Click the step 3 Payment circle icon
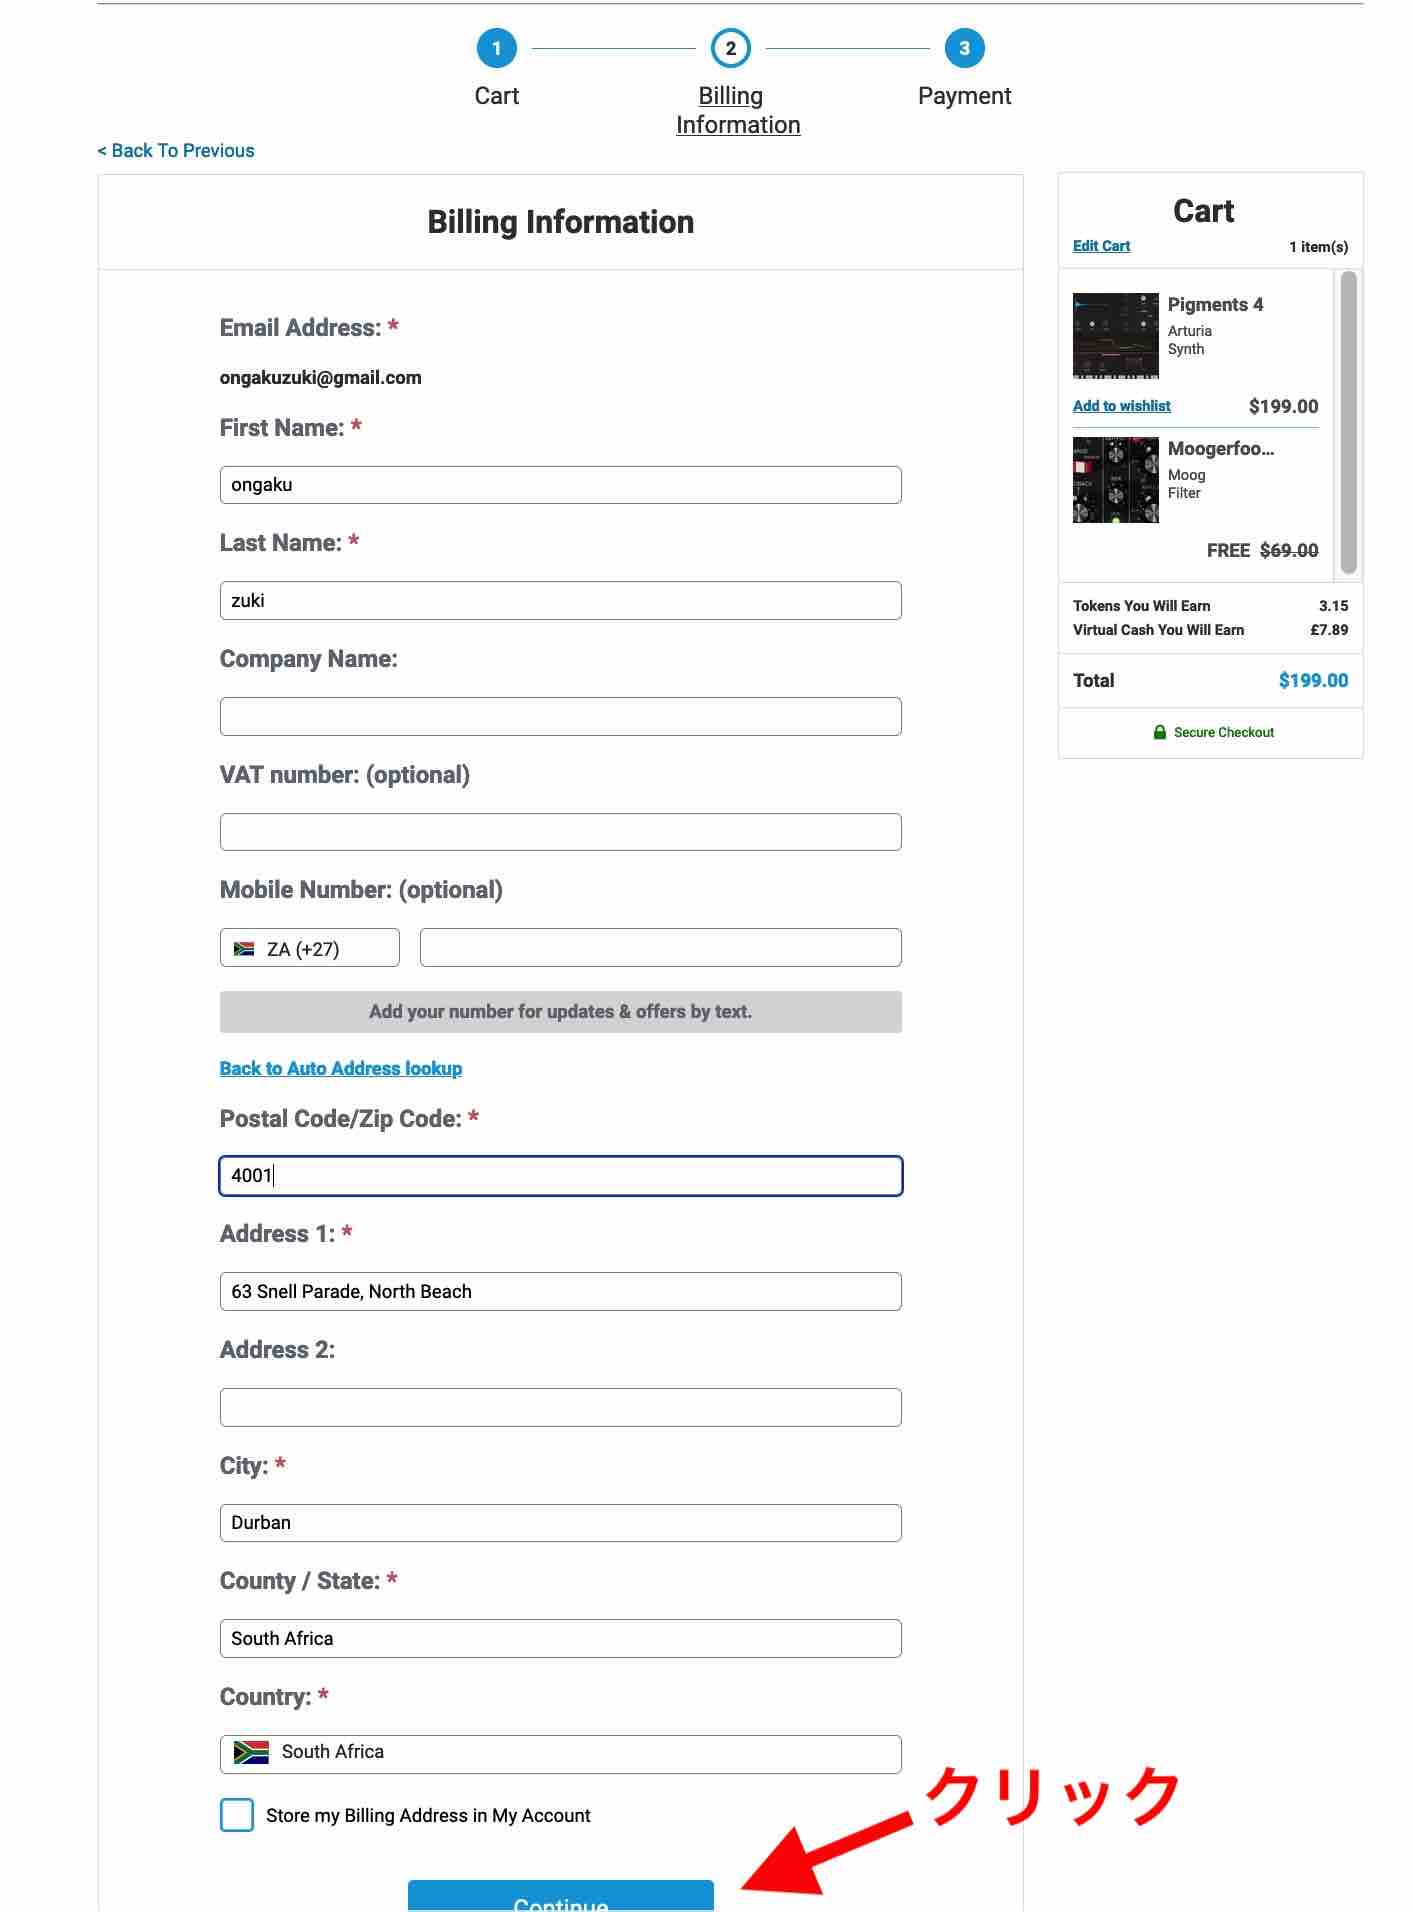This screenshot has height=1912, width=1412. point(964,48)
